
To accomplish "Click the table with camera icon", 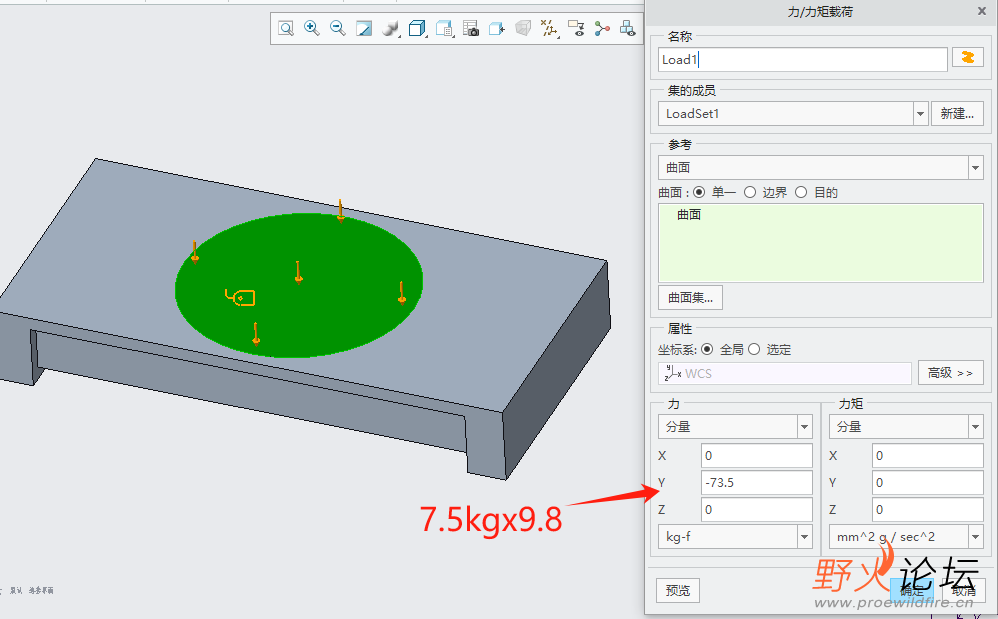I will point(470,28).
